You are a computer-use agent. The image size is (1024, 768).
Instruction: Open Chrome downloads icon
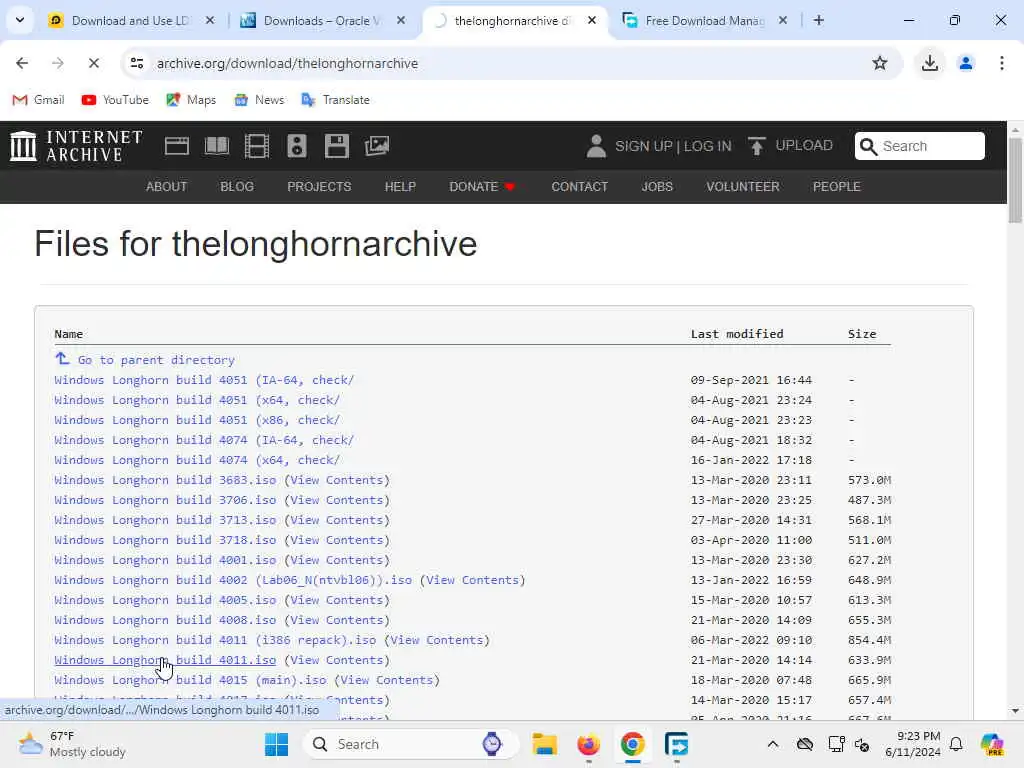929,63
